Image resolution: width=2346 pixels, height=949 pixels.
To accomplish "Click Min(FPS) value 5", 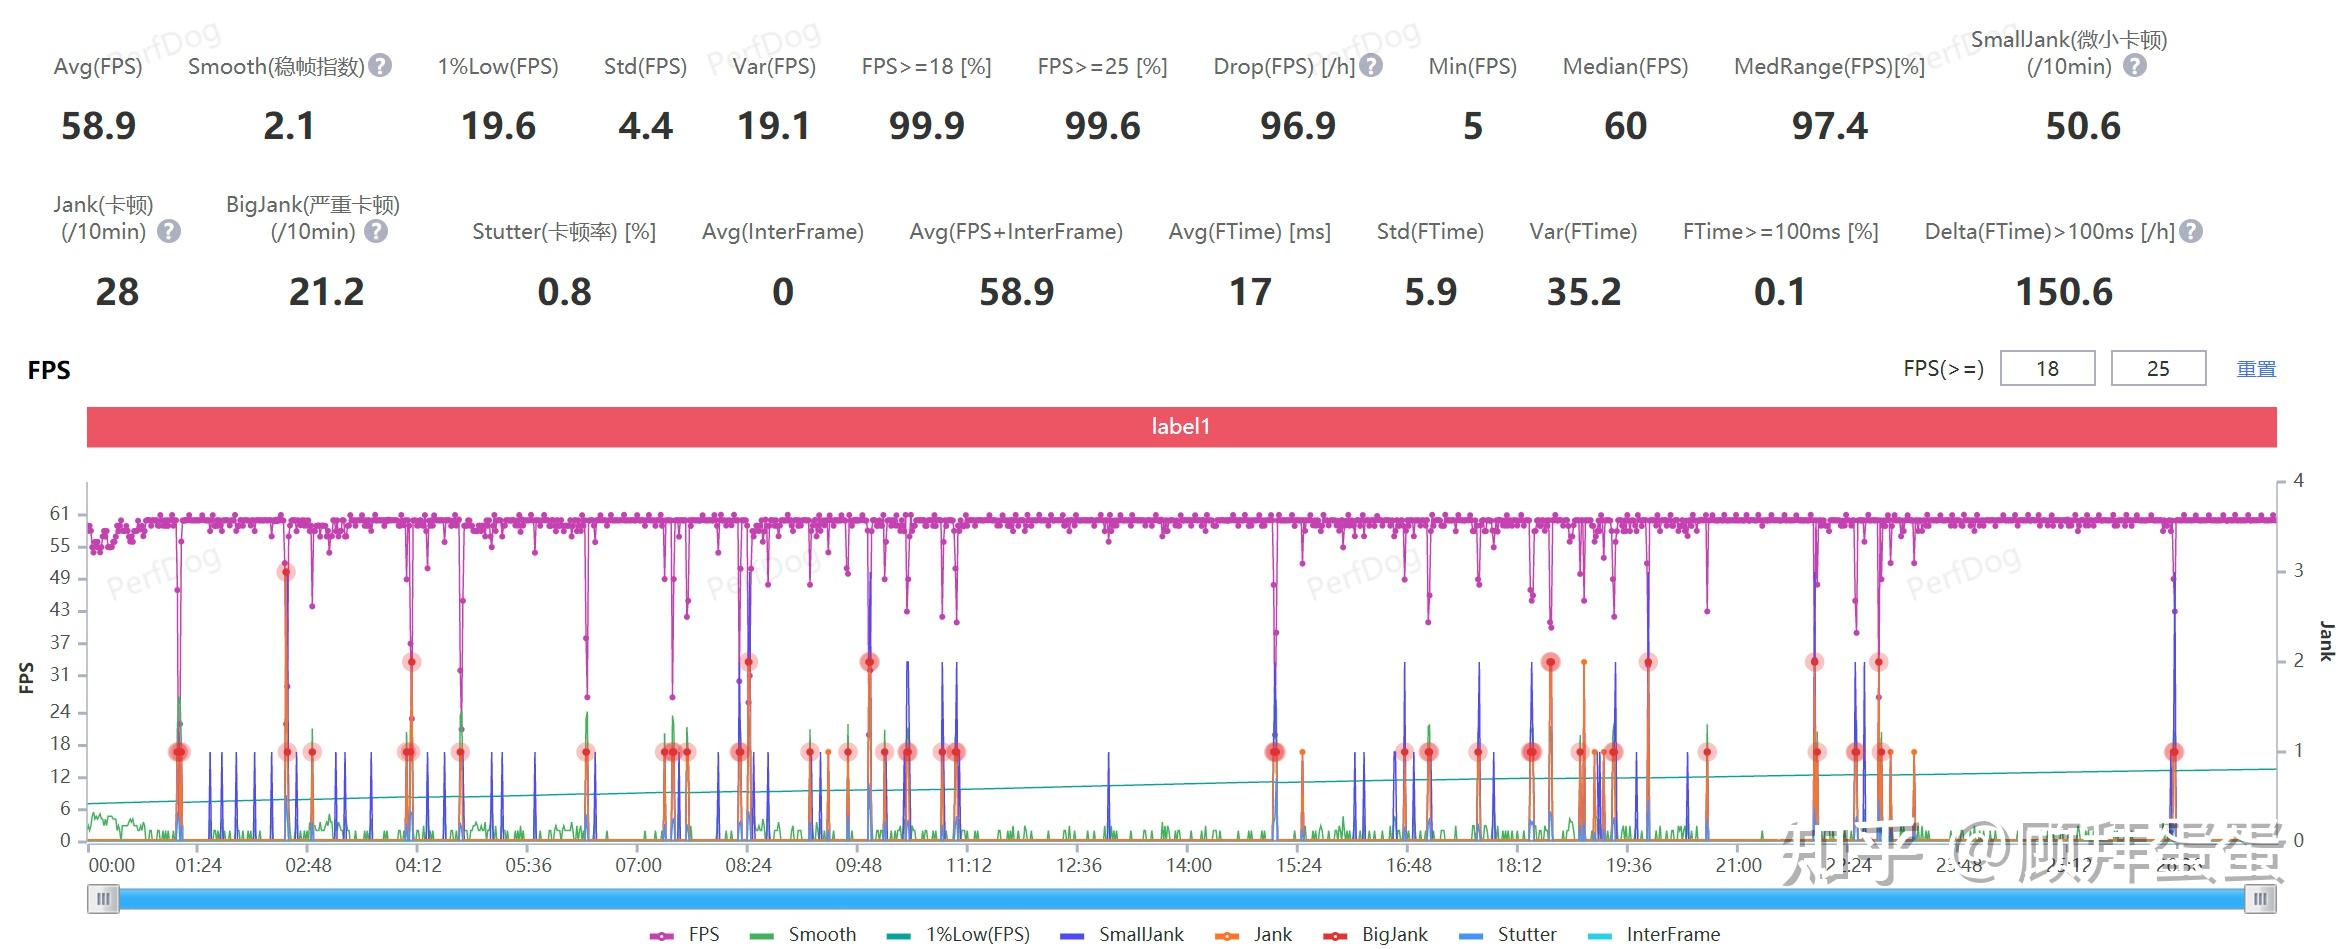I will point(1472,126).
